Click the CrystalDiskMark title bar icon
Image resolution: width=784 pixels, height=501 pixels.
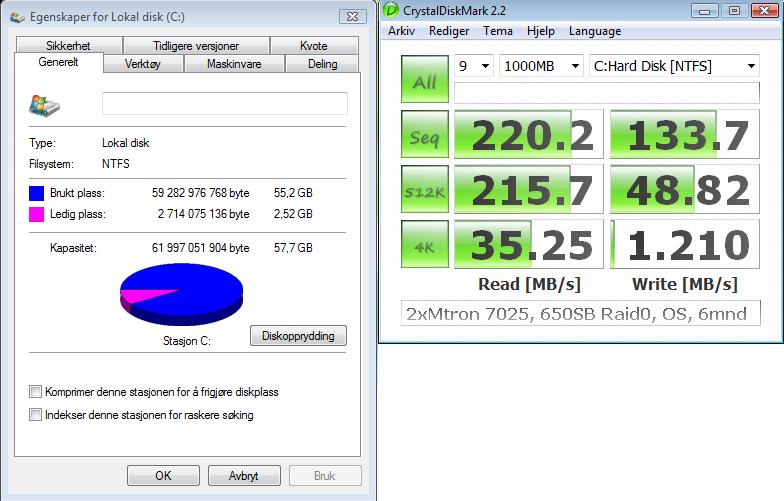[x=390, y=10]
